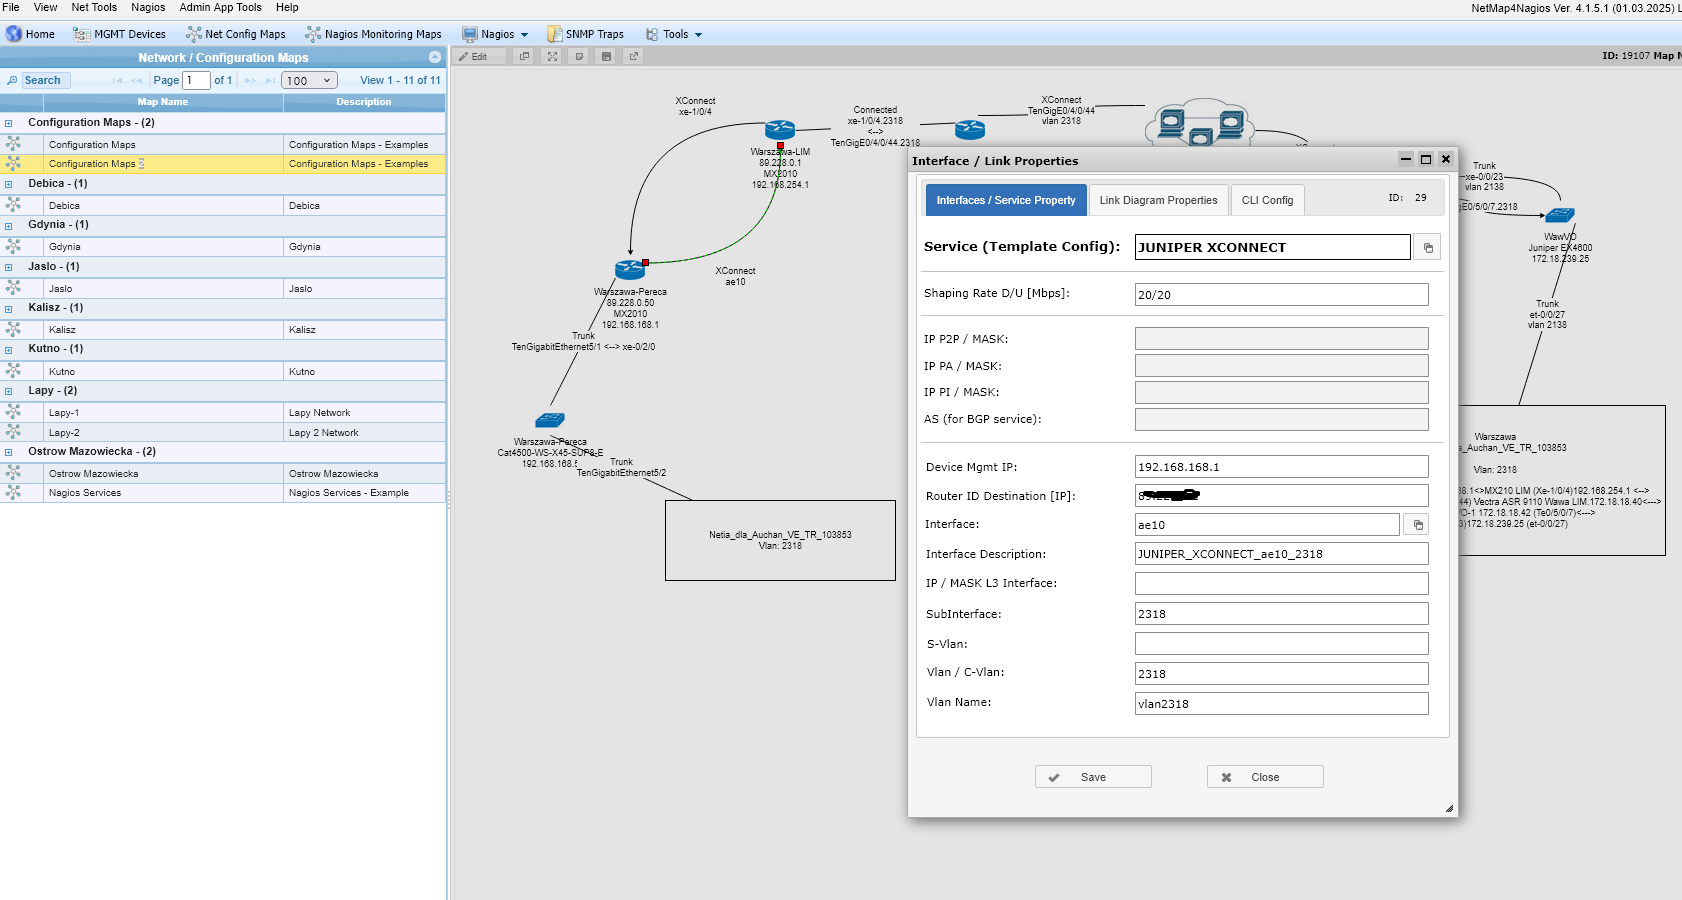Click the Save button in dialog
The image size is (1682, 900).
tap(1093, 777)
